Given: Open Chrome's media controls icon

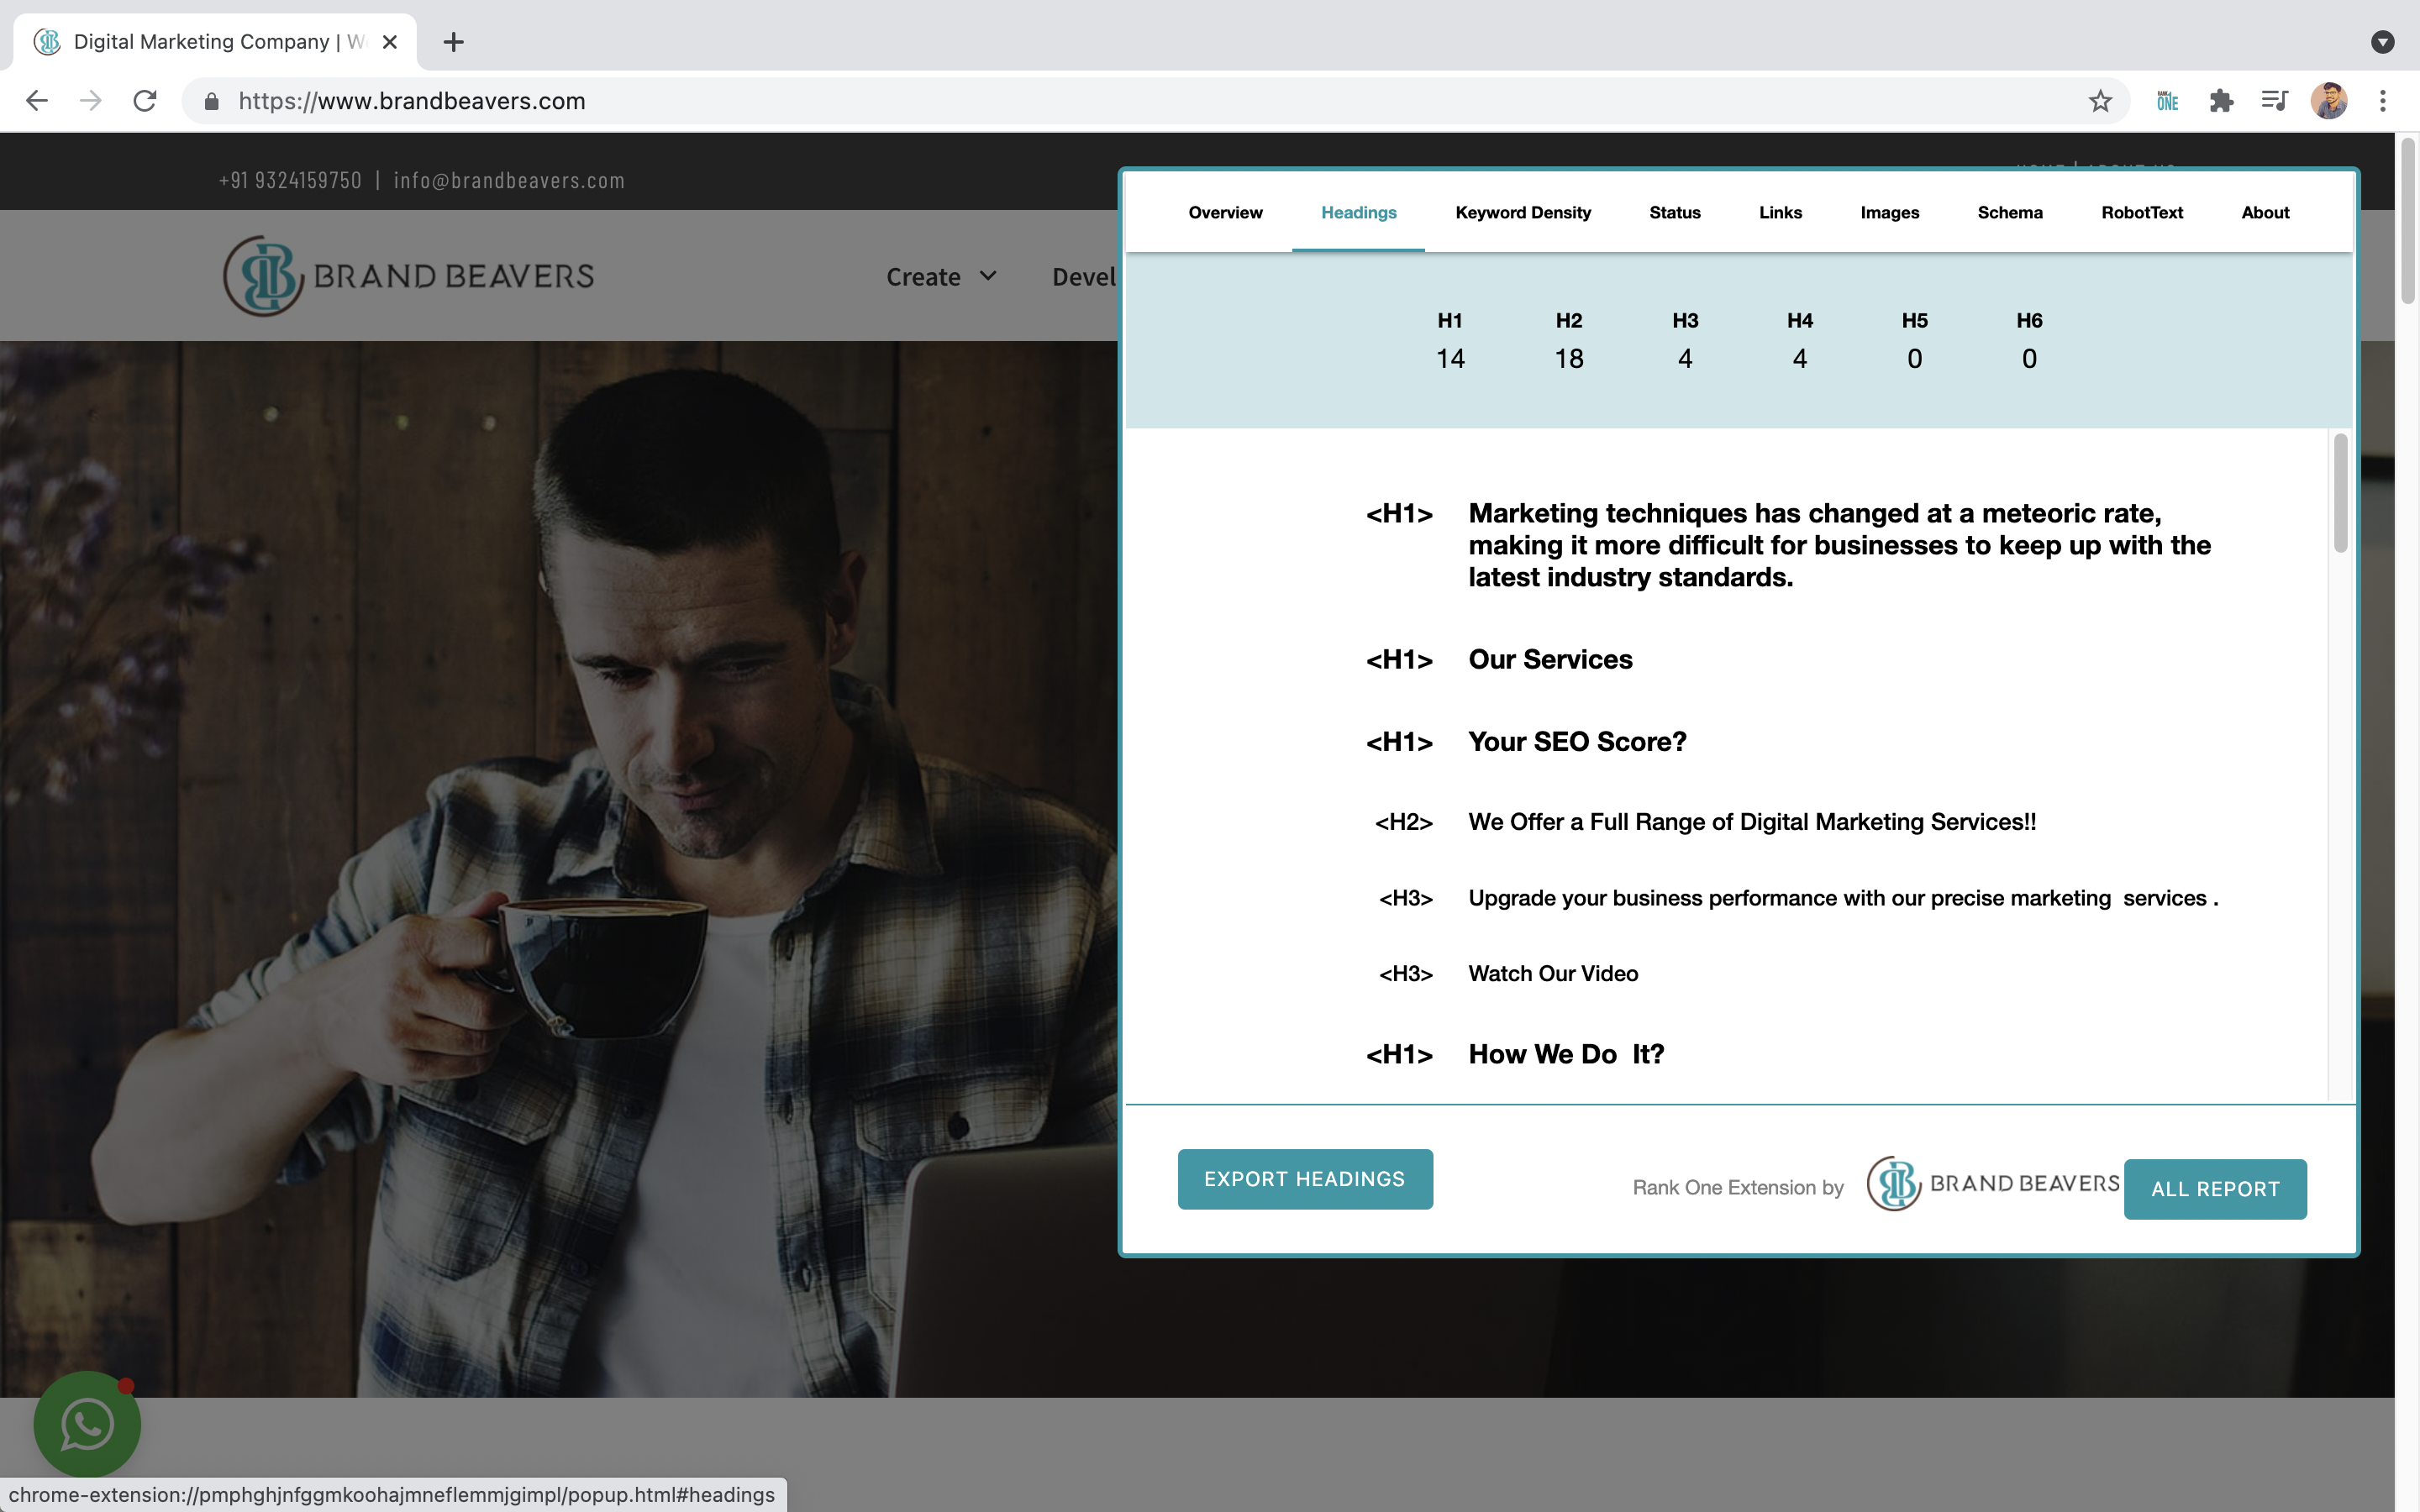Looking at the screenshot, I should (x=2273, y=100).
